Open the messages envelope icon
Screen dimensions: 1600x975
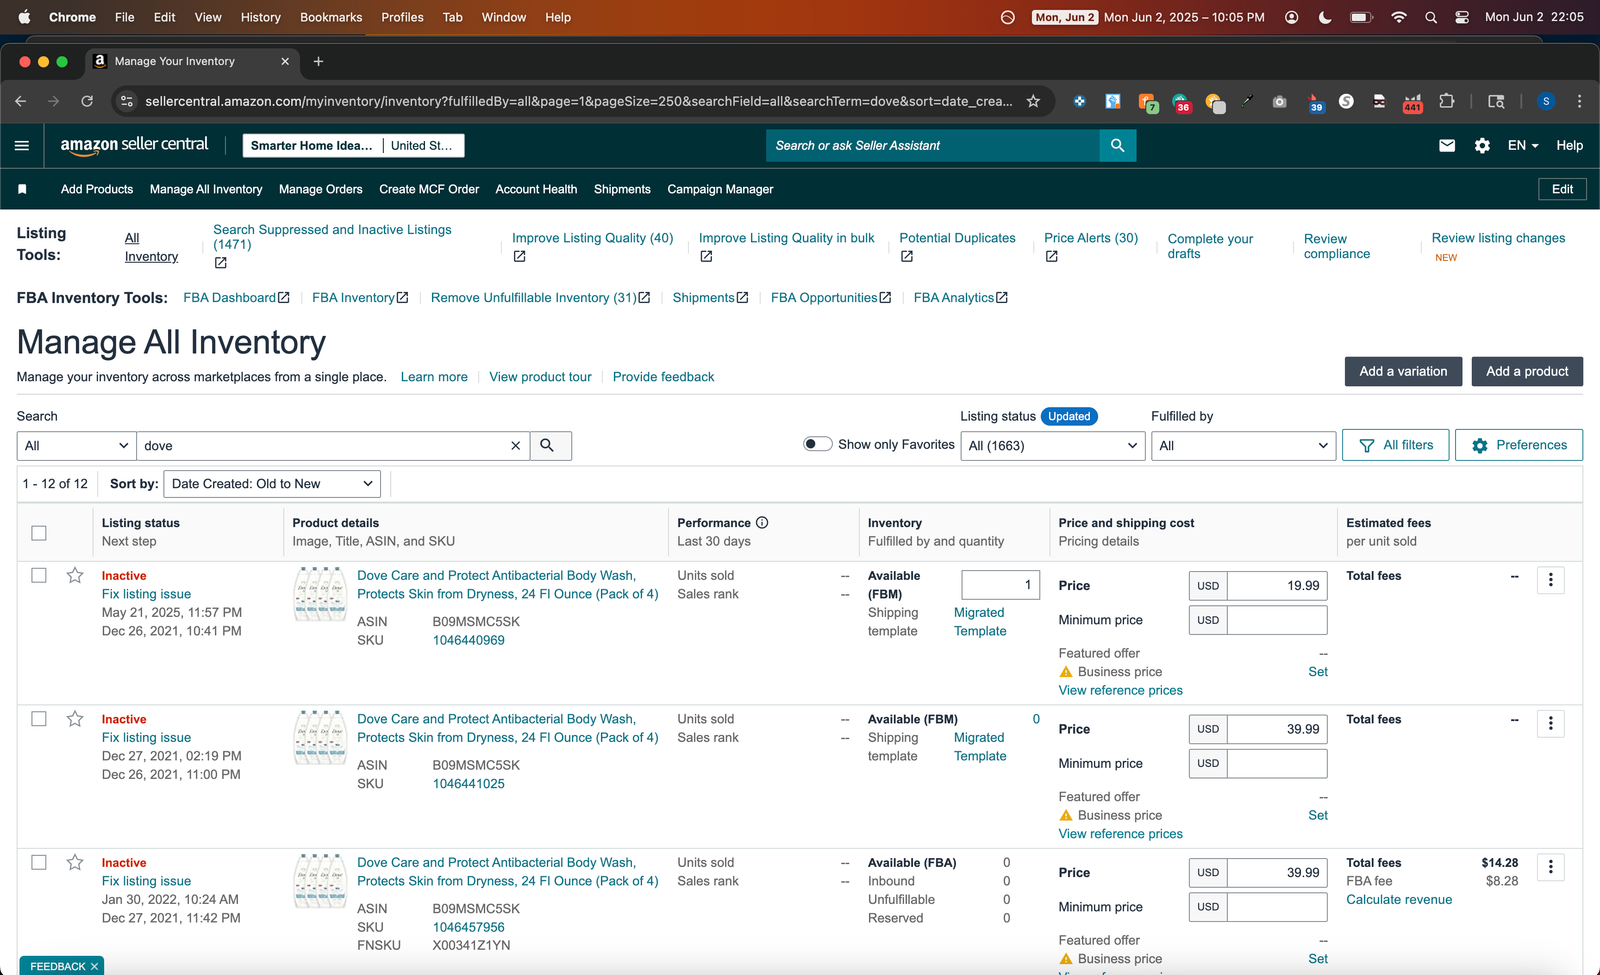(1447, 146)
